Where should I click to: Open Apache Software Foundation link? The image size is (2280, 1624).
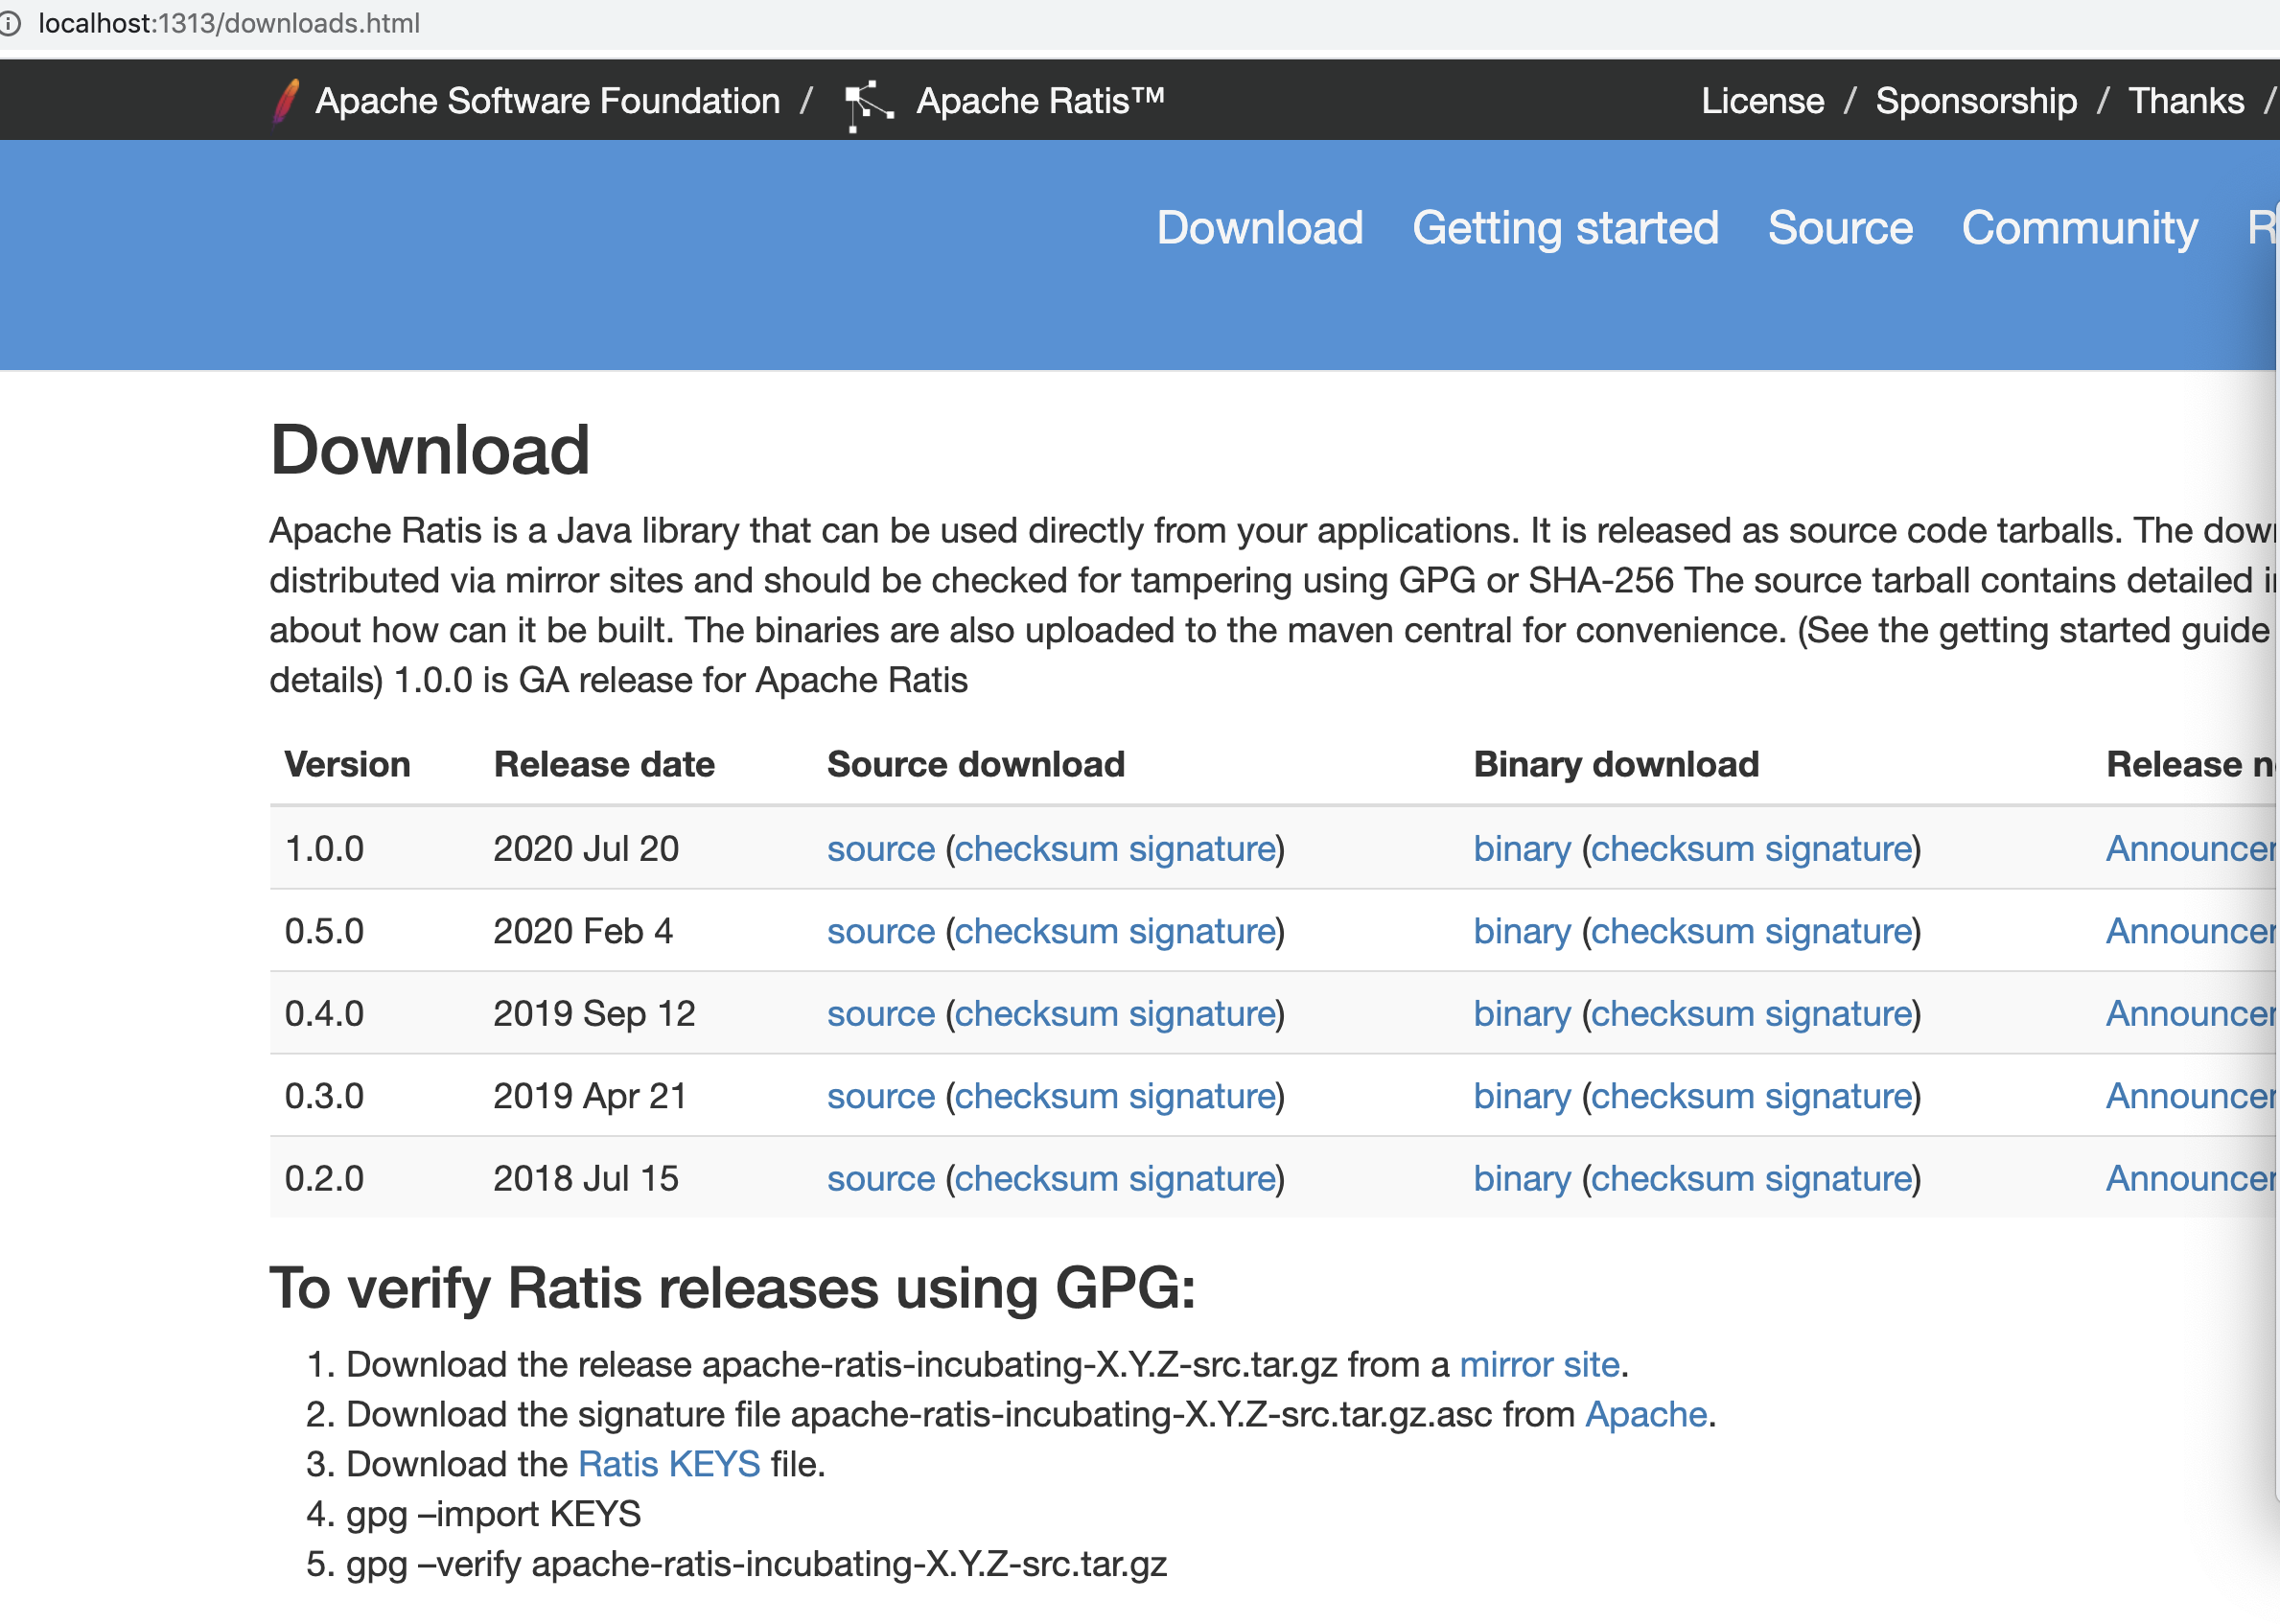[x=547, y=101]
